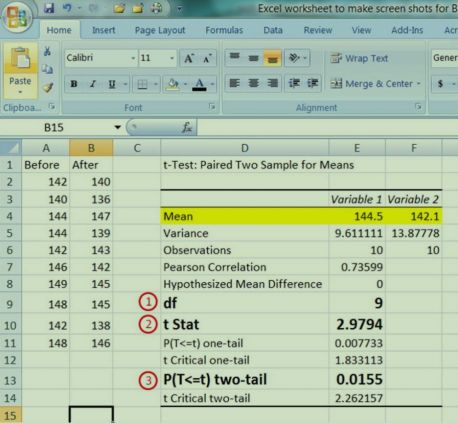This screenshot has height=423, width=458.
Task: Apply font color A
Action: tap(199, 84)
